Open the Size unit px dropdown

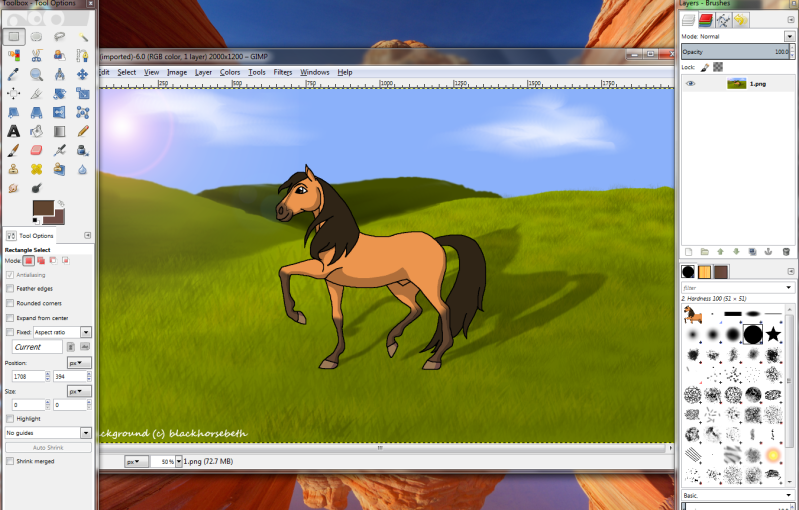79,391
